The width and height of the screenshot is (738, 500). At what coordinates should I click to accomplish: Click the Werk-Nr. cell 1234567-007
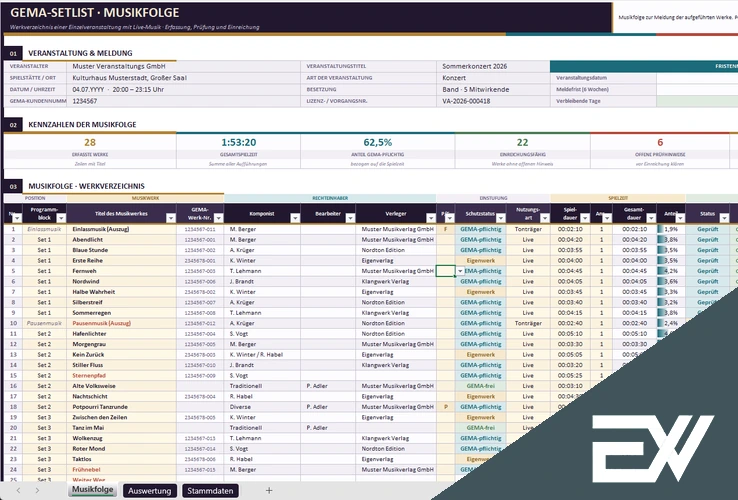[x=200, y=302]
